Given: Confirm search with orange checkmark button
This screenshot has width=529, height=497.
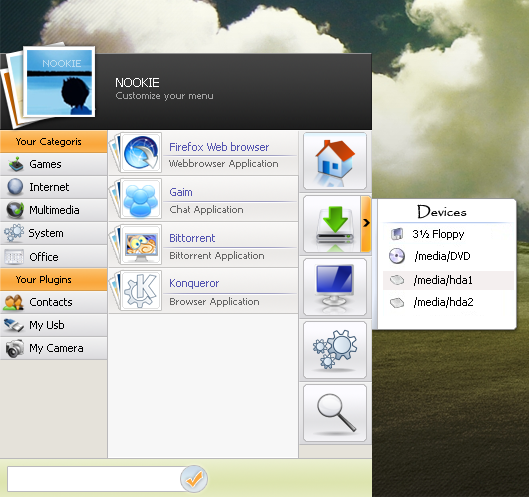Looking at the screenshot, I should click(194, 479).
